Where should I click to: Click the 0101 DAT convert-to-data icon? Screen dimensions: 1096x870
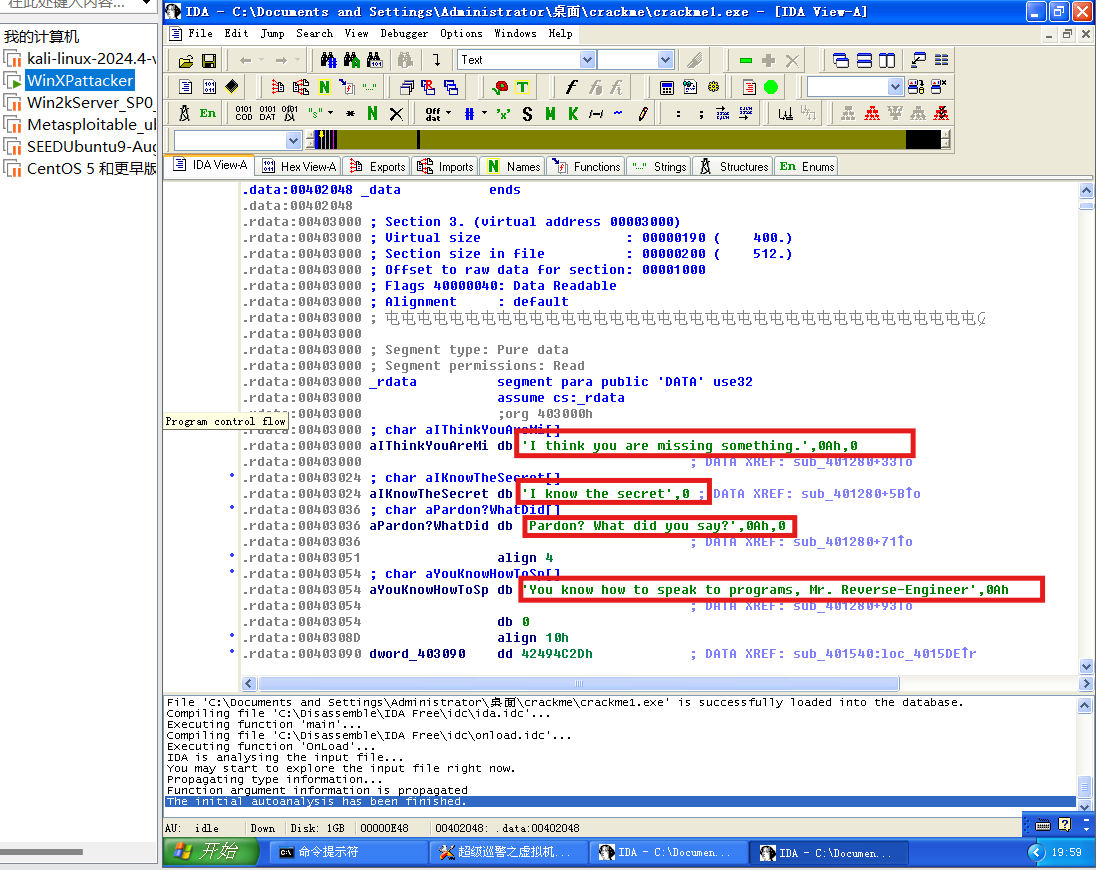267,113
